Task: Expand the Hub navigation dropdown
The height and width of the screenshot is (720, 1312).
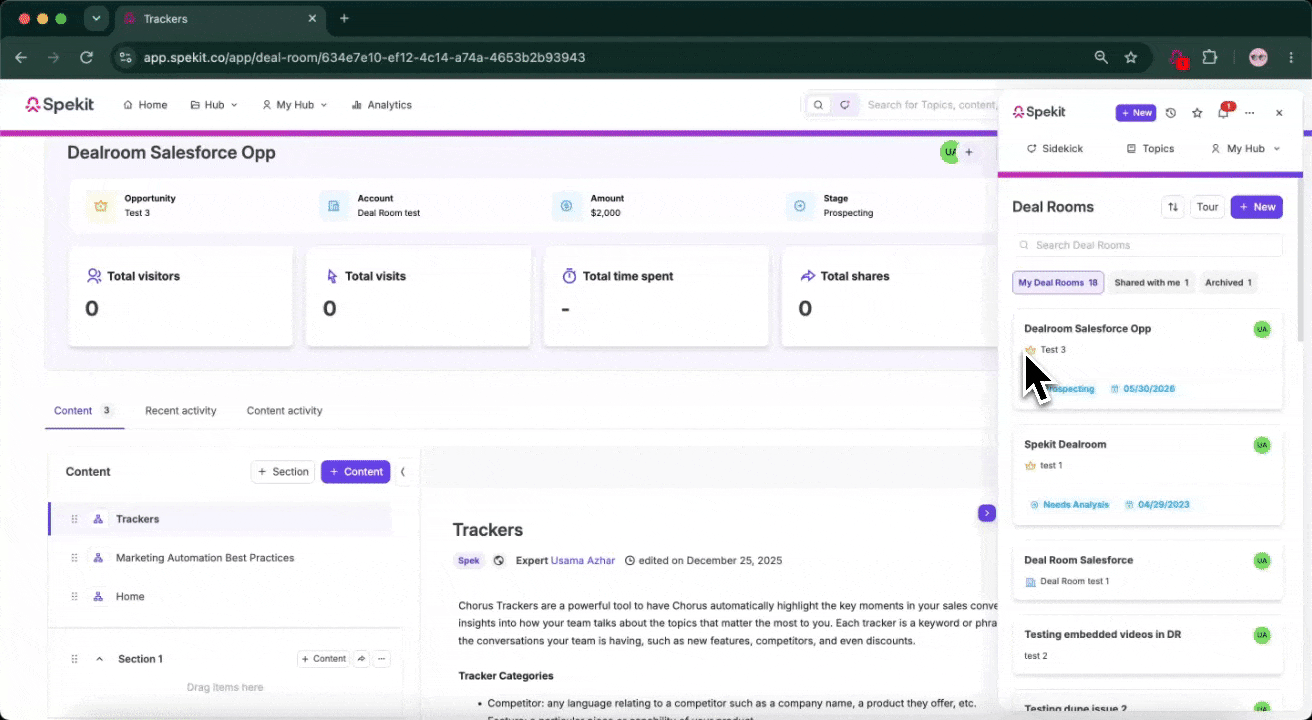Action: click(214, 105)
